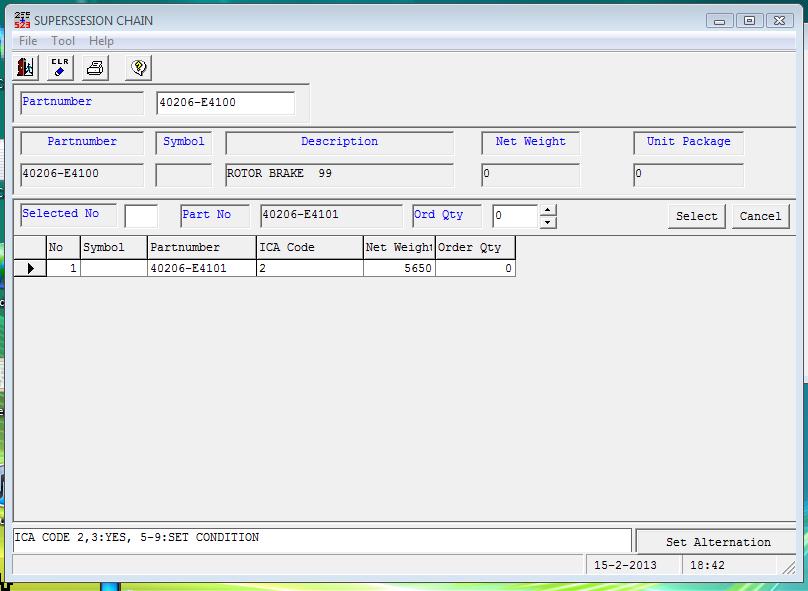Increase Ord Qty with the up arrow
Screen dimensions: 808x591
pos(547,210)
